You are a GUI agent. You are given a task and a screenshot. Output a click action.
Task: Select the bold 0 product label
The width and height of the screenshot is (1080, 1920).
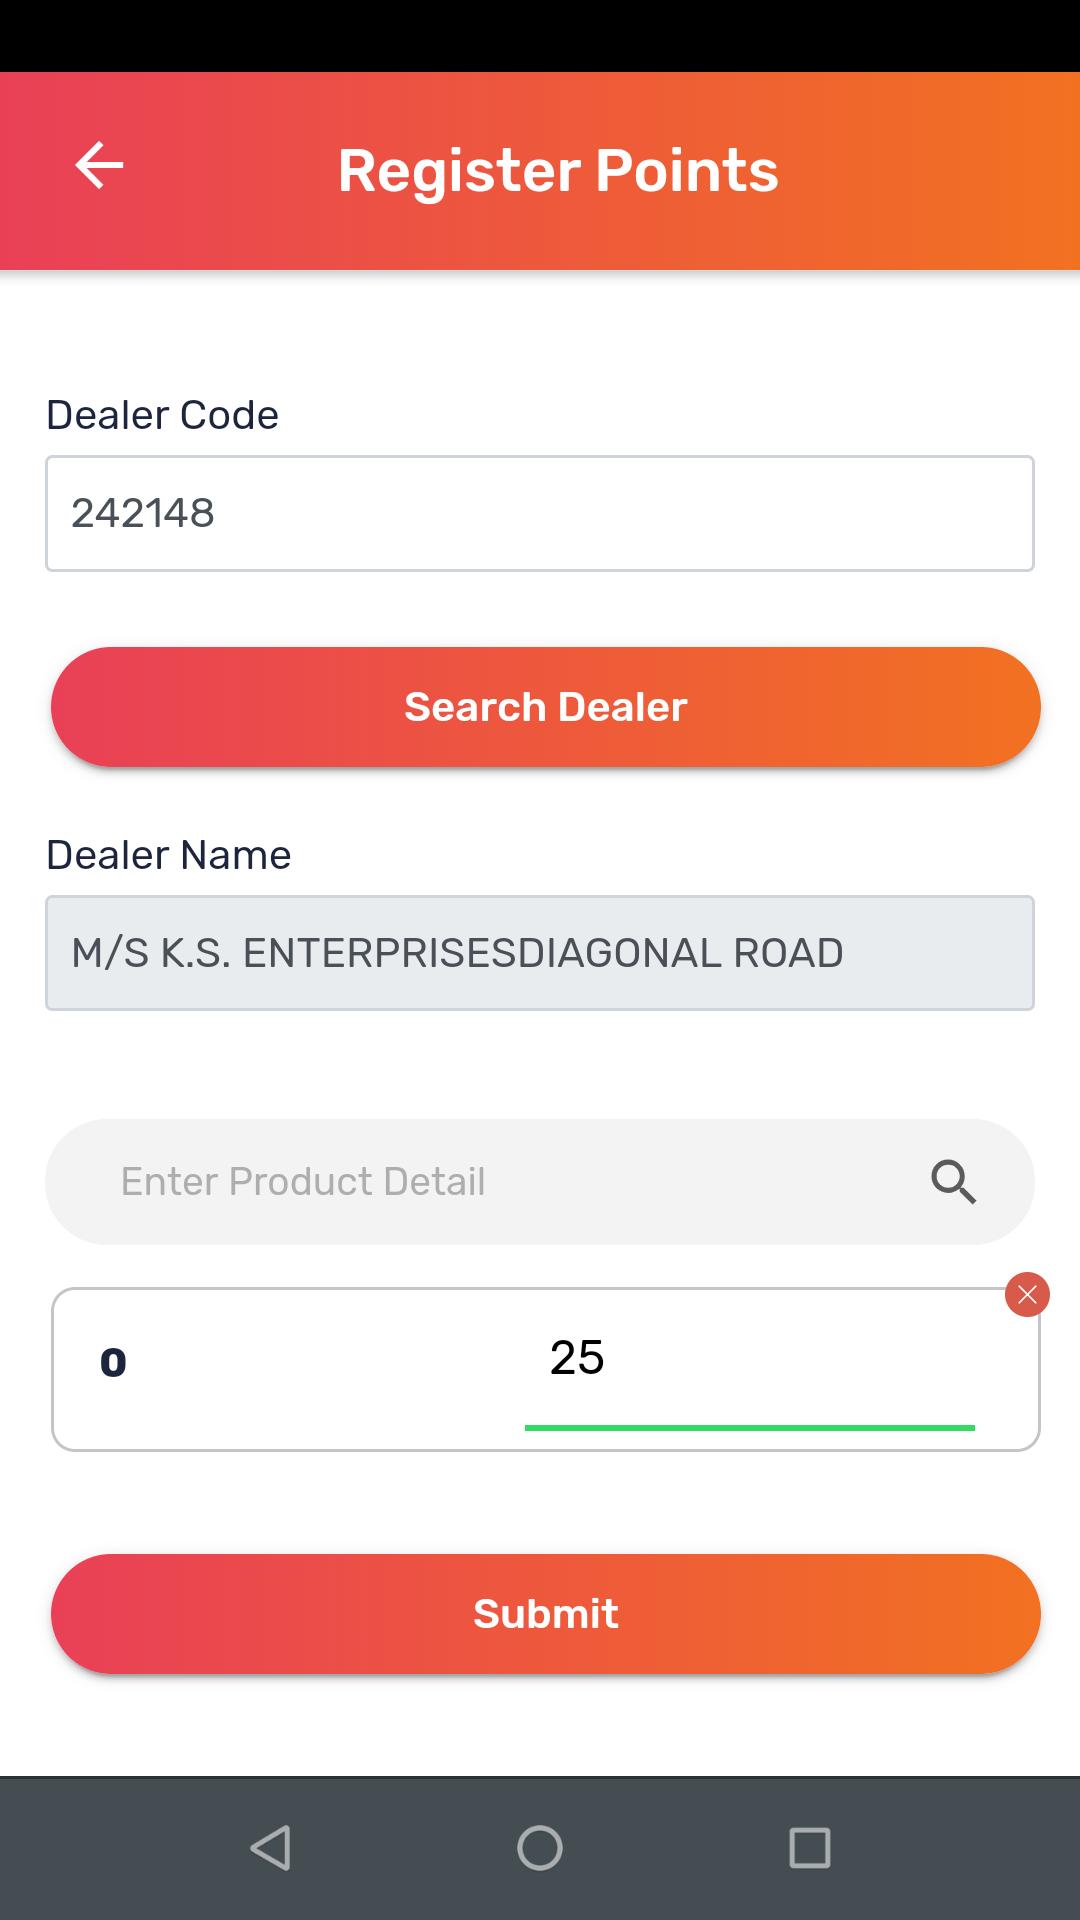click(x=113, y=1362)
